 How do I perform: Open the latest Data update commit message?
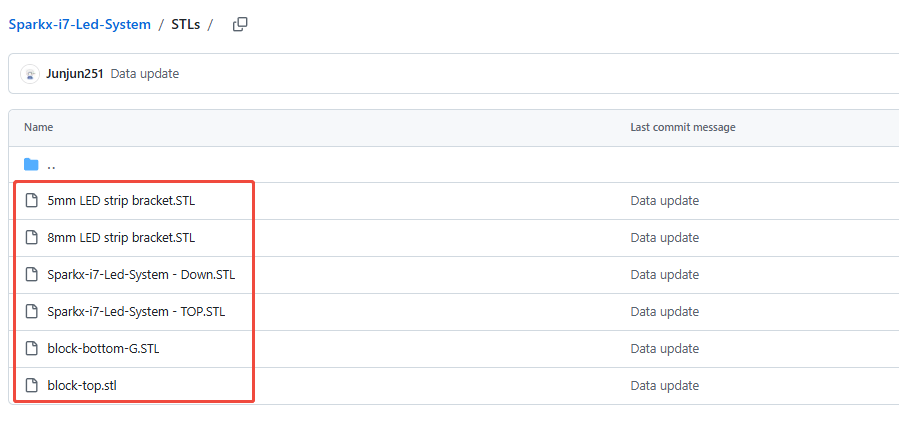coord(144,74)
